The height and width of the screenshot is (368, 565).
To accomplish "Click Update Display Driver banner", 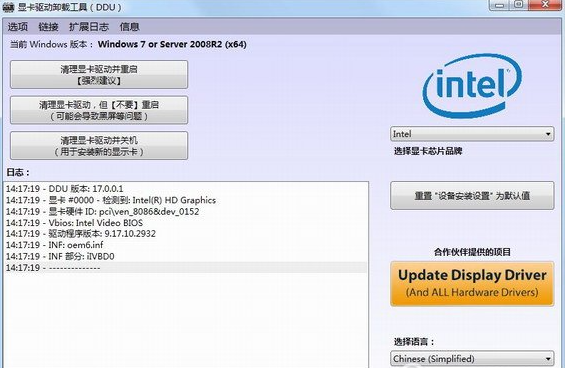I will [x=472, y=284].
